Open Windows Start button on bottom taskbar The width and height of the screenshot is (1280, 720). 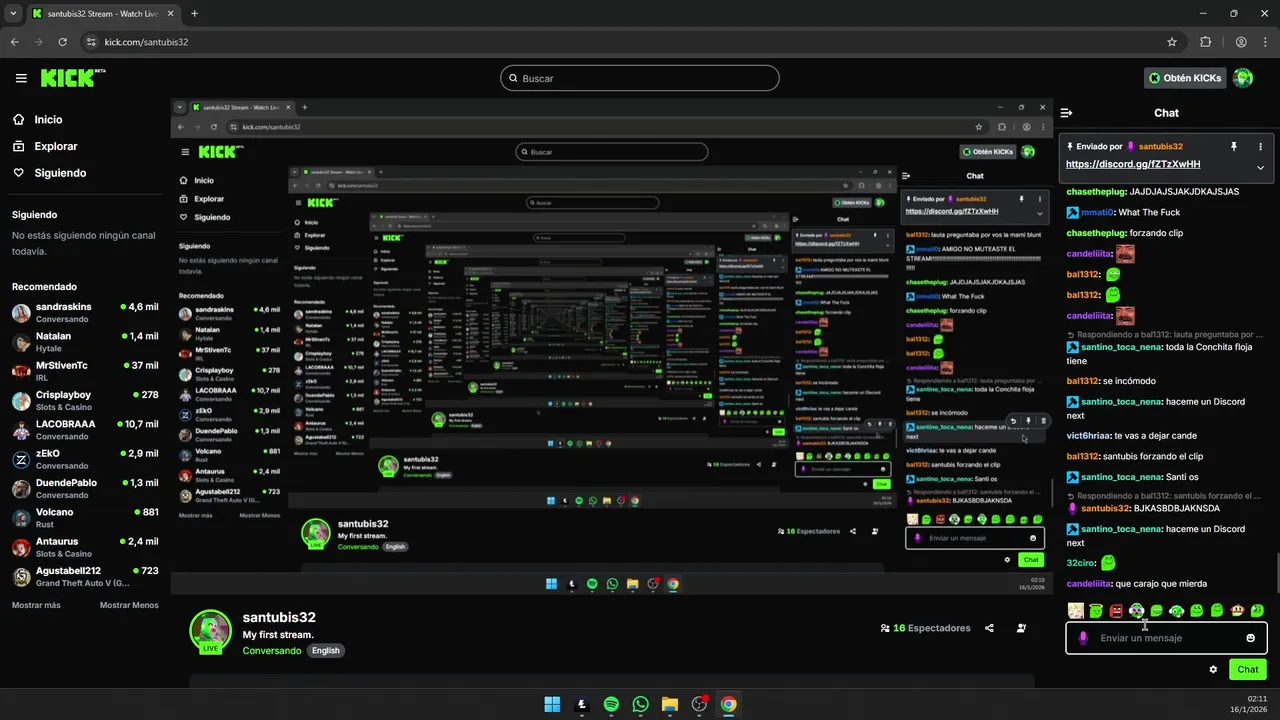[552, 704]
